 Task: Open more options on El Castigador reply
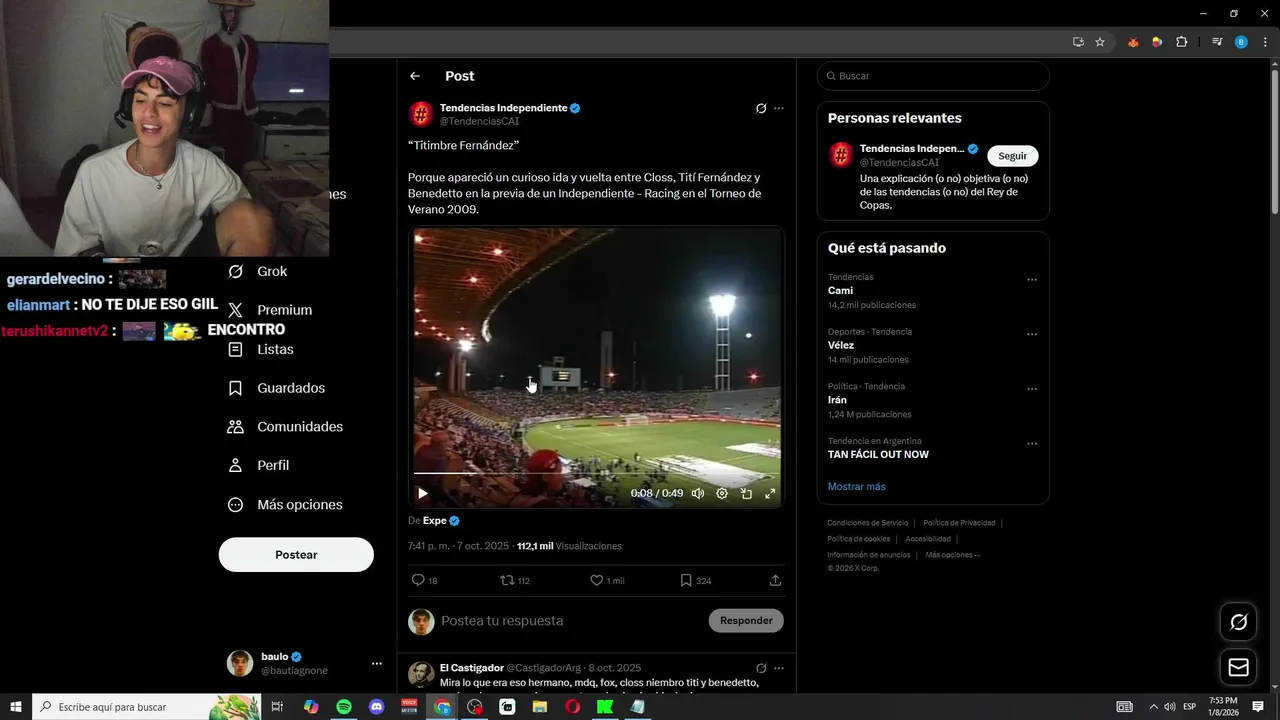[779, 668]
